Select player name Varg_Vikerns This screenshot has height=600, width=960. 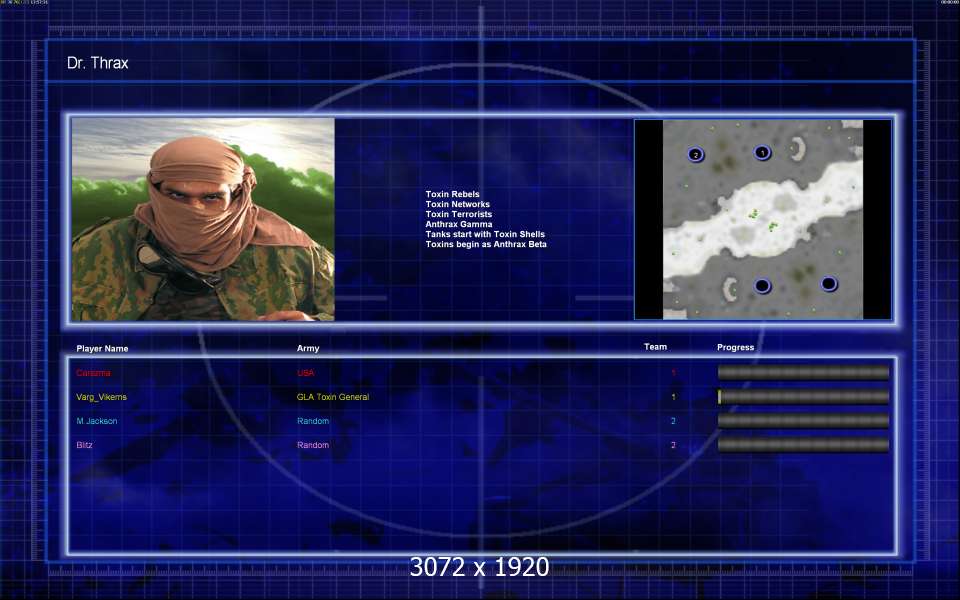click(x=101, y=397)
